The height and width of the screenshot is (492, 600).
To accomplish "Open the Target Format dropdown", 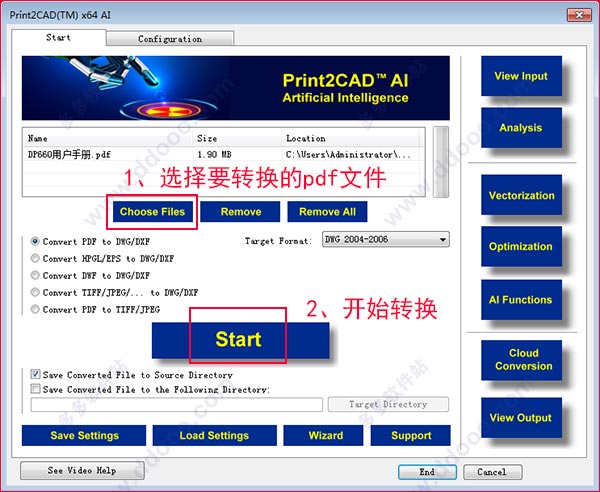I will click(x=386, y=239).
